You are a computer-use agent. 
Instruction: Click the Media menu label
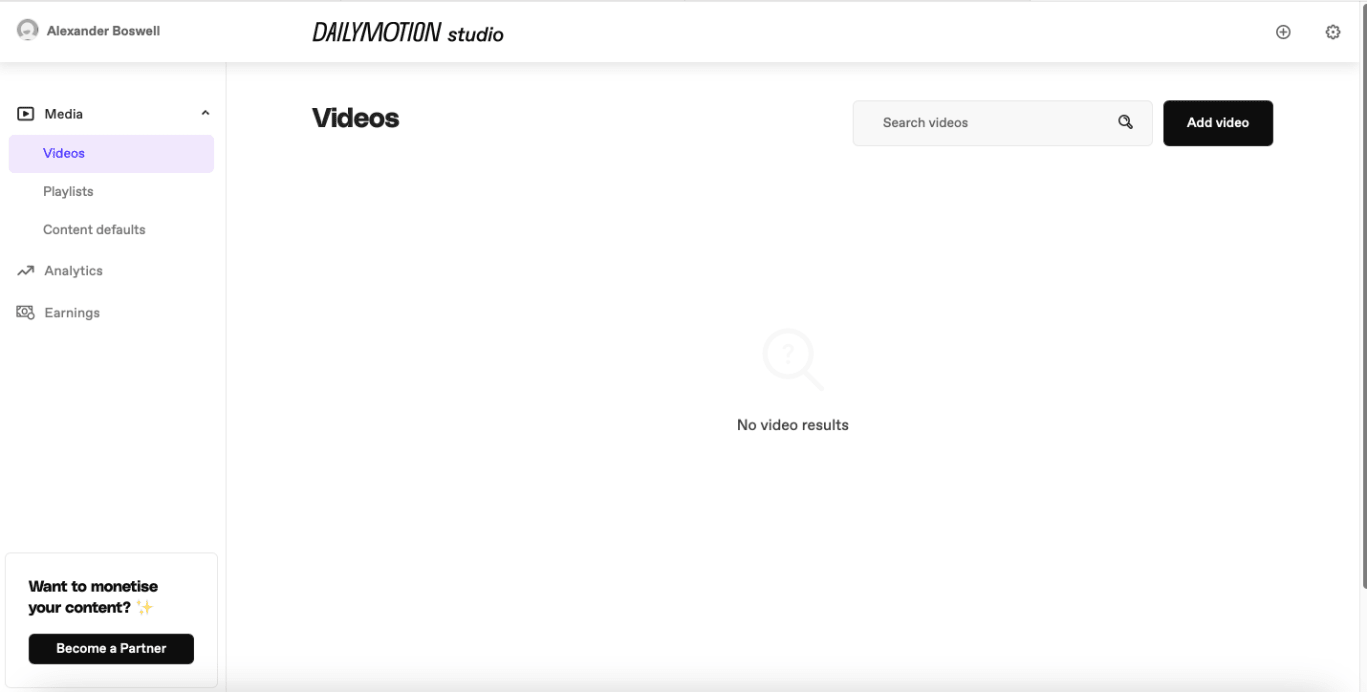tap(64, 114)
